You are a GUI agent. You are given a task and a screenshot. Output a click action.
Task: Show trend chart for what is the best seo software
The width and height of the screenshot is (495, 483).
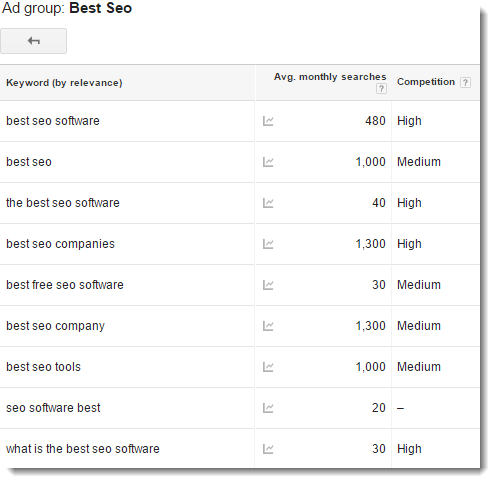[268, 449]
